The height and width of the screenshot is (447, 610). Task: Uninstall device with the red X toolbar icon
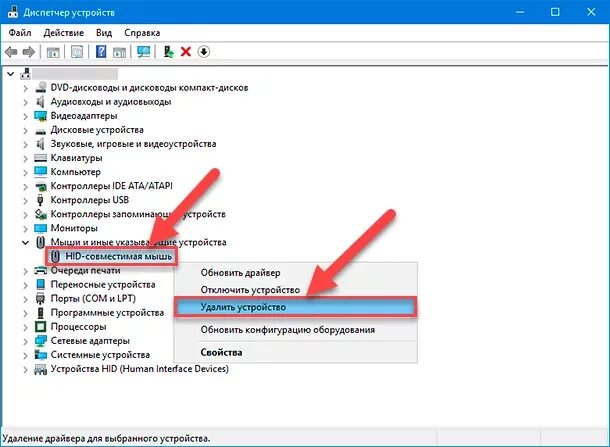(x=186, y=51)
